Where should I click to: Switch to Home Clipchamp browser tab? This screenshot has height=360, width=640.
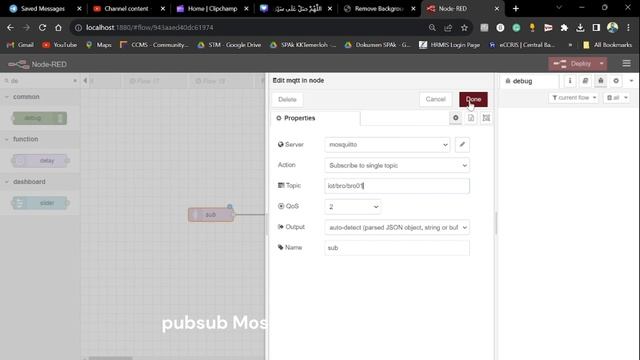pos(212,9)
